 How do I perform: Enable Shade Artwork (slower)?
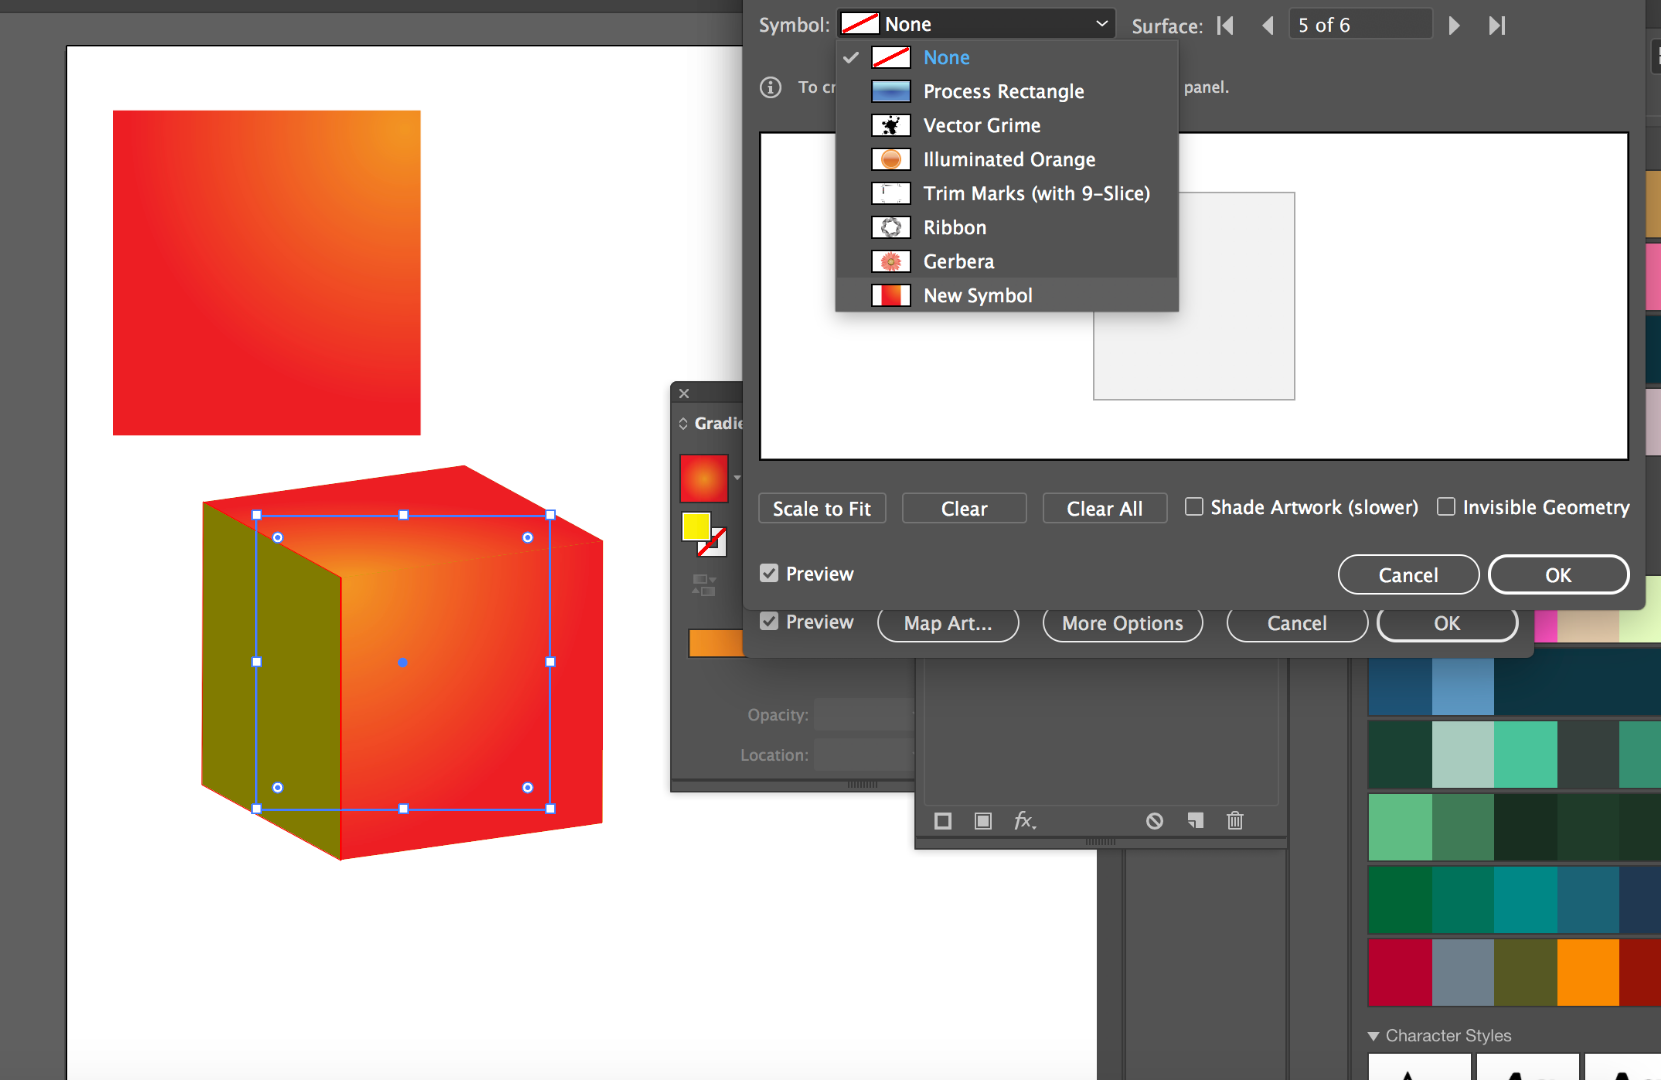(x=1194, y=507)
